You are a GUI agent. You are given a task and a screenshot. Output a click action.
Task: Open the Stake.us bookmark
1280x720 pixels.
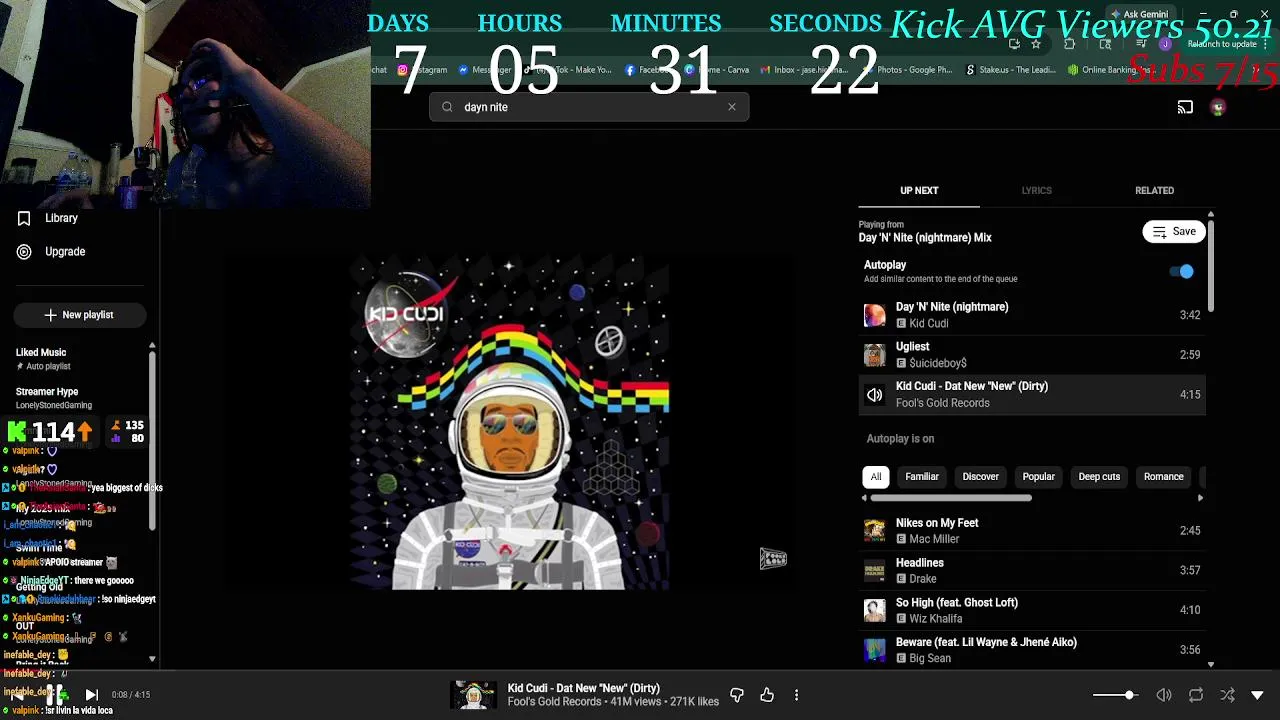coord(1010,70)
